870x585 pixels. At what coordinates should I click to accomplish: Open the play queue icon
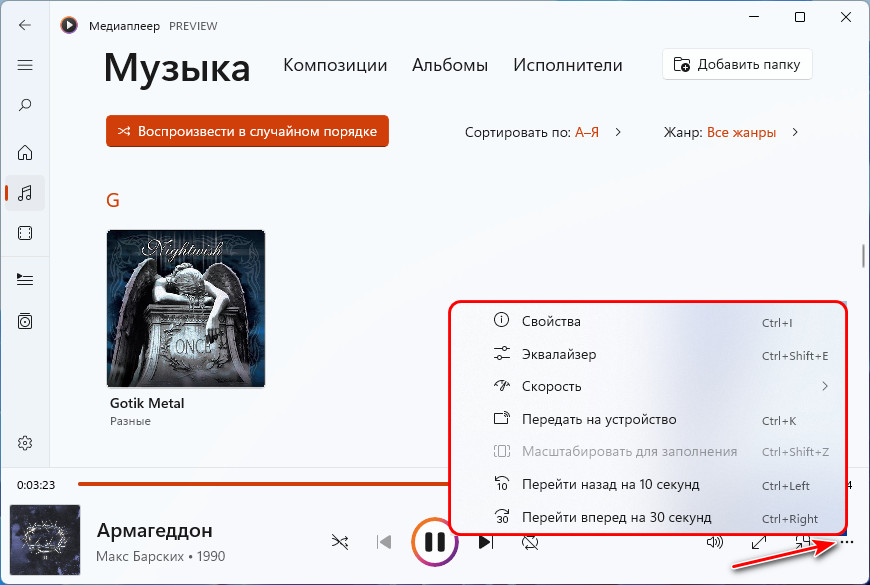[x=25, y=279]
